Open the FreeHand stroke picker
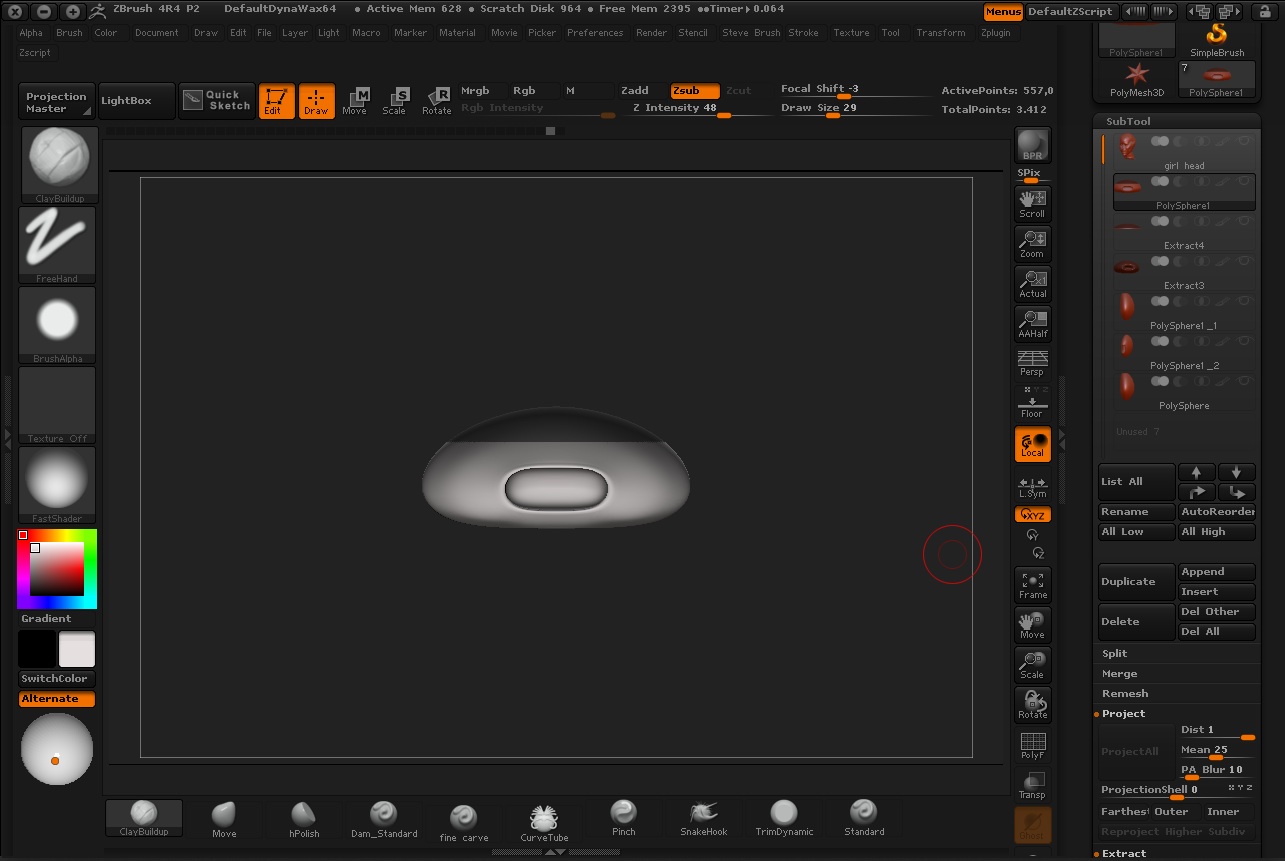This screenshot has height=861, width=1285. [57, 245]
